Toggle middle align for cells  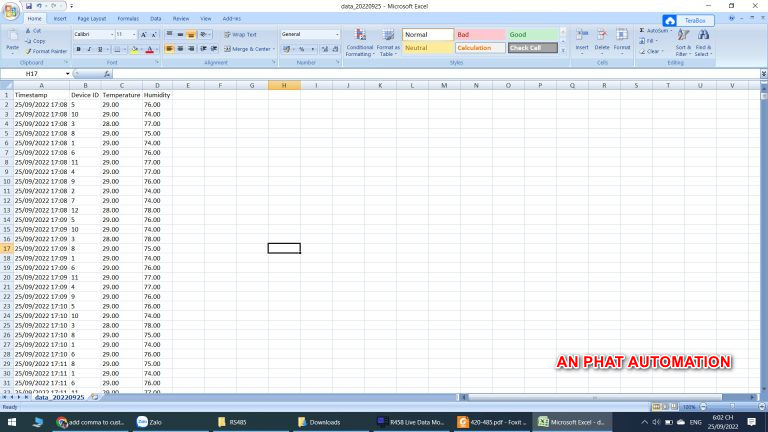[x=180, y=35]
